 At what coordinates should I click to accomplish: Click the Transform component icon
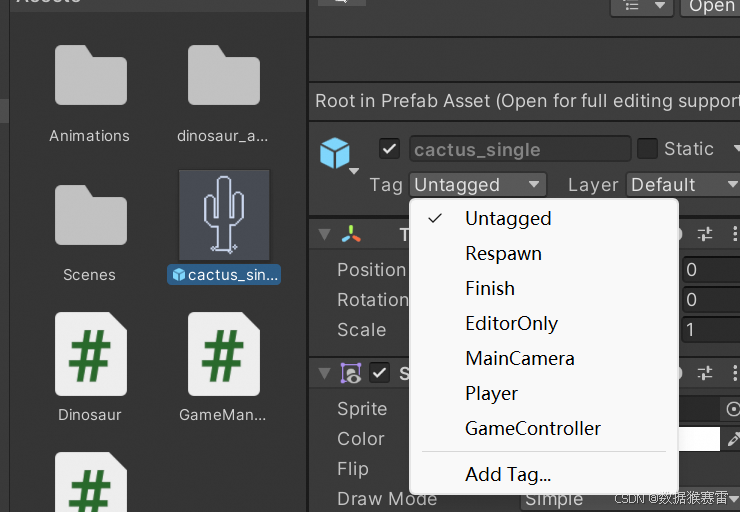(x=351, y=234)
